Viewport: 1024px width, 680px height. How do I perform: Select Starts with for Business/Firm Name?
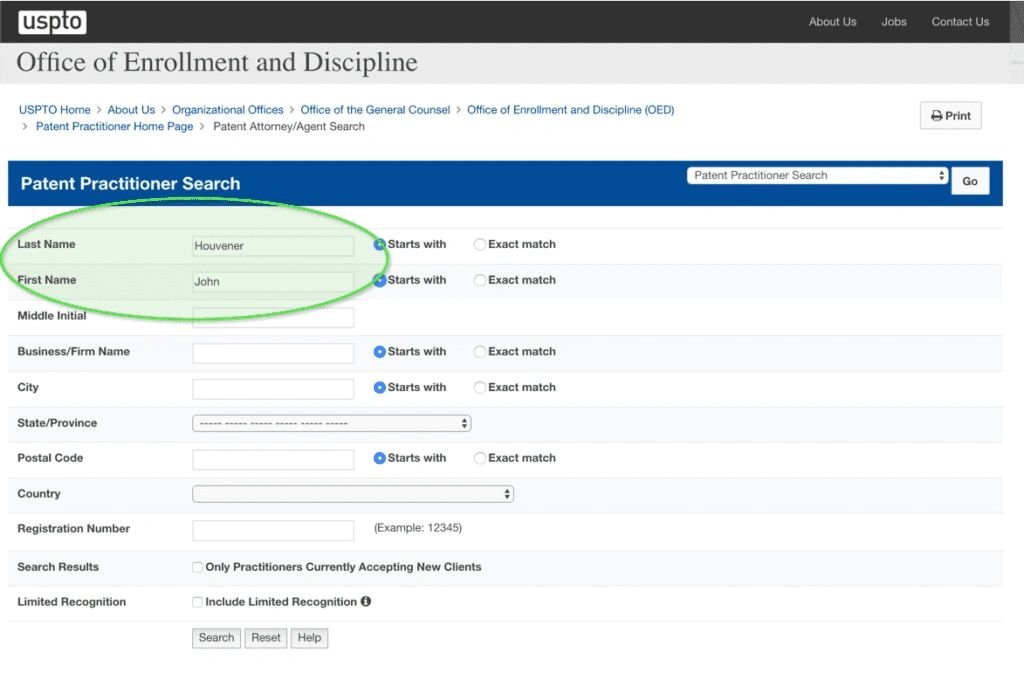coord(379,351)
